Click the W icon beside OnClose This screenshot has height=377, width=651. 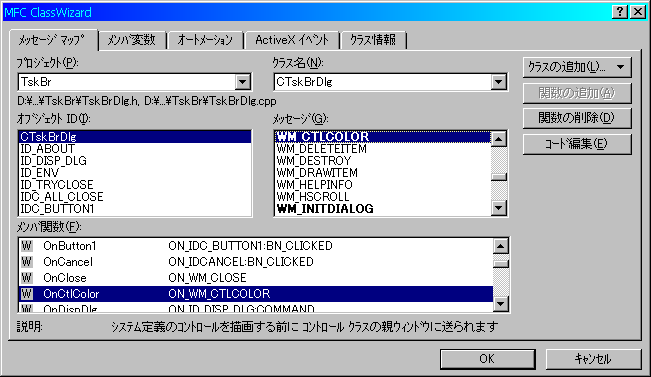[x=27, y=278]
